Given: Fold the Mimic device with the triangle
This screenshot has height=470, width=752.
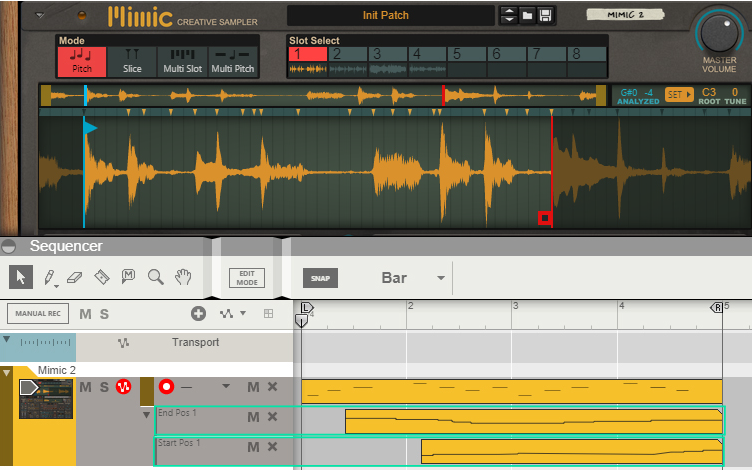Looking at the screenshot, I should [x=40, y=15].
